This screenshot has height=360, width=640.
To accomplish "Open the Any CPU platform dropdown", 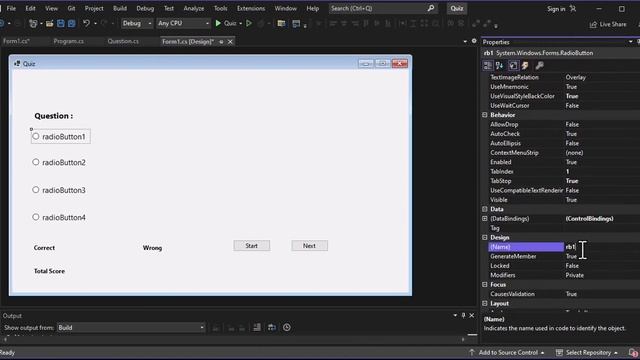I will 183,23.
